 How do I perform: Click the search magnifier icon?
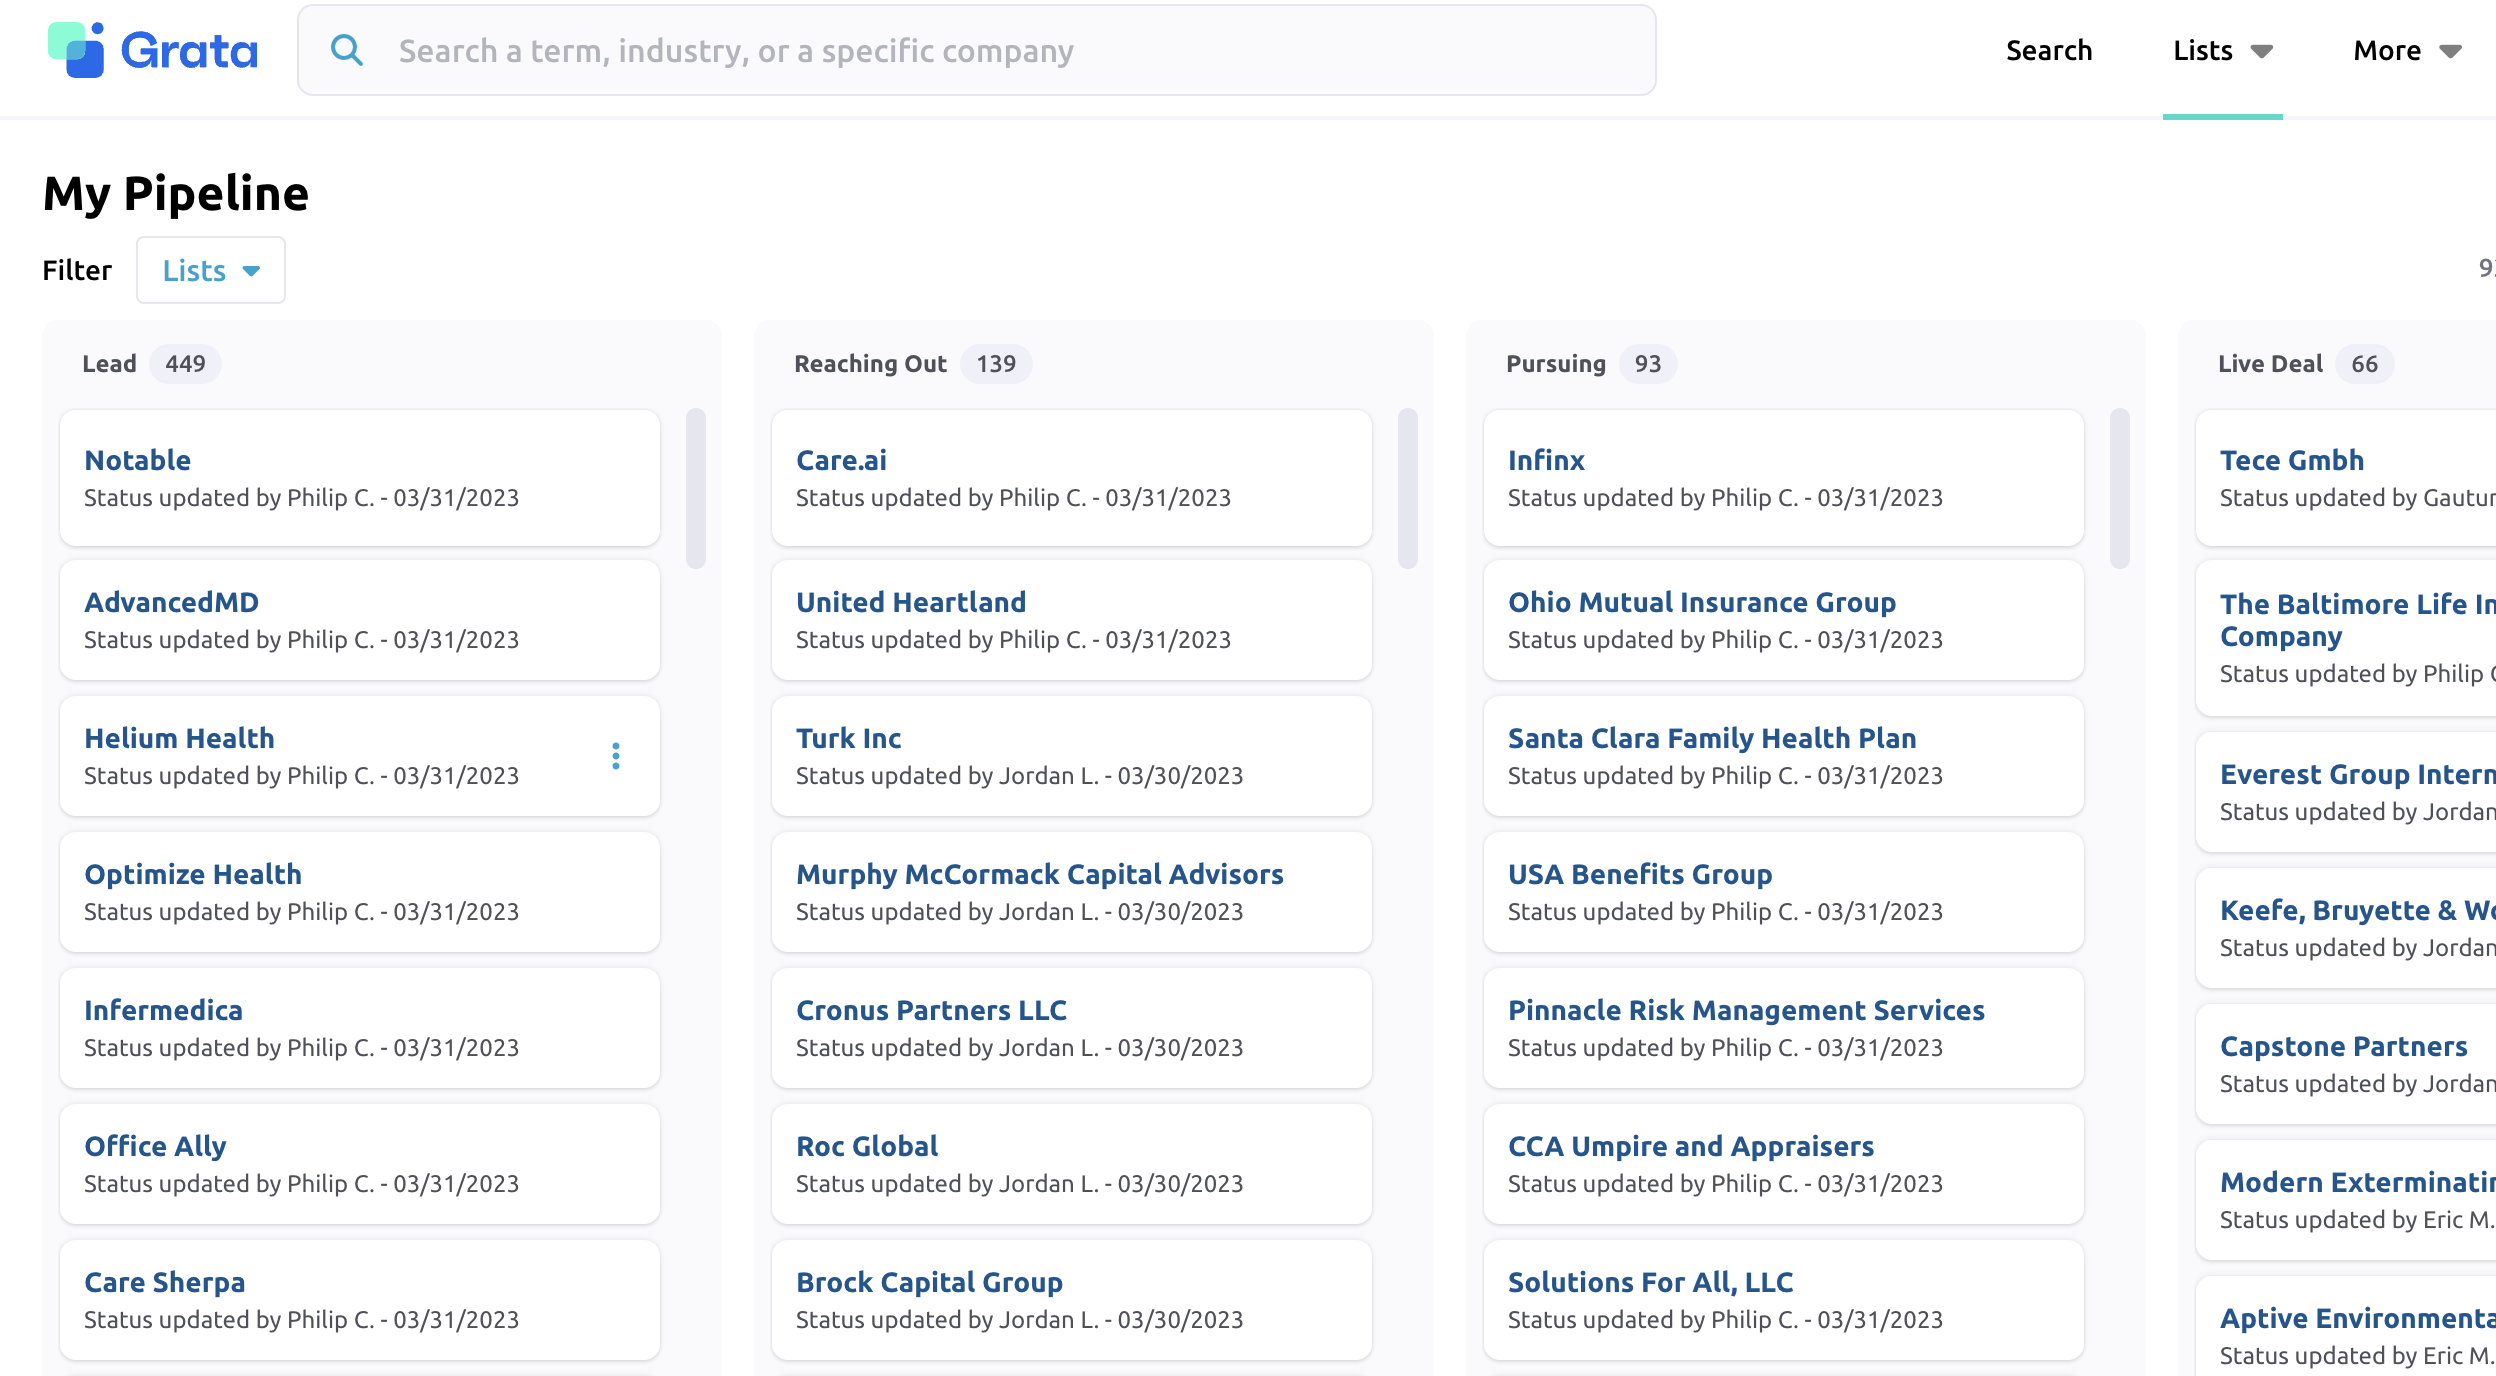(x=347, y=50)
